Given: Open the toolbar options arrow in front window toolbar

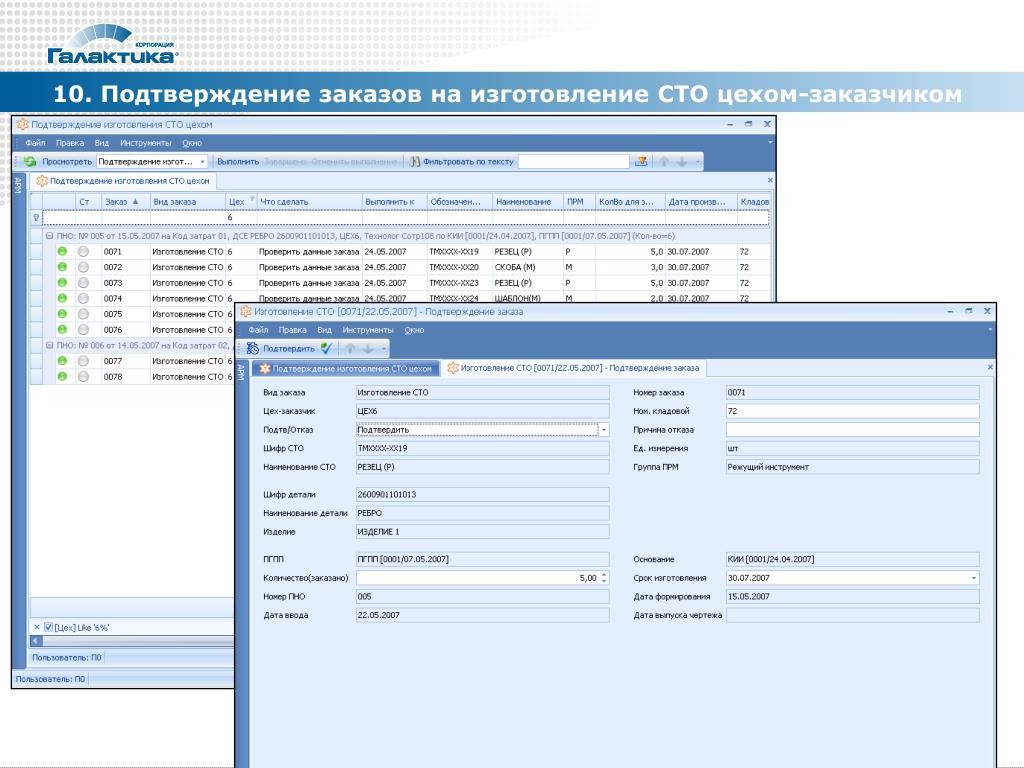Looking at the screenshot, I should pyautogui.click(x=383, y=349).
